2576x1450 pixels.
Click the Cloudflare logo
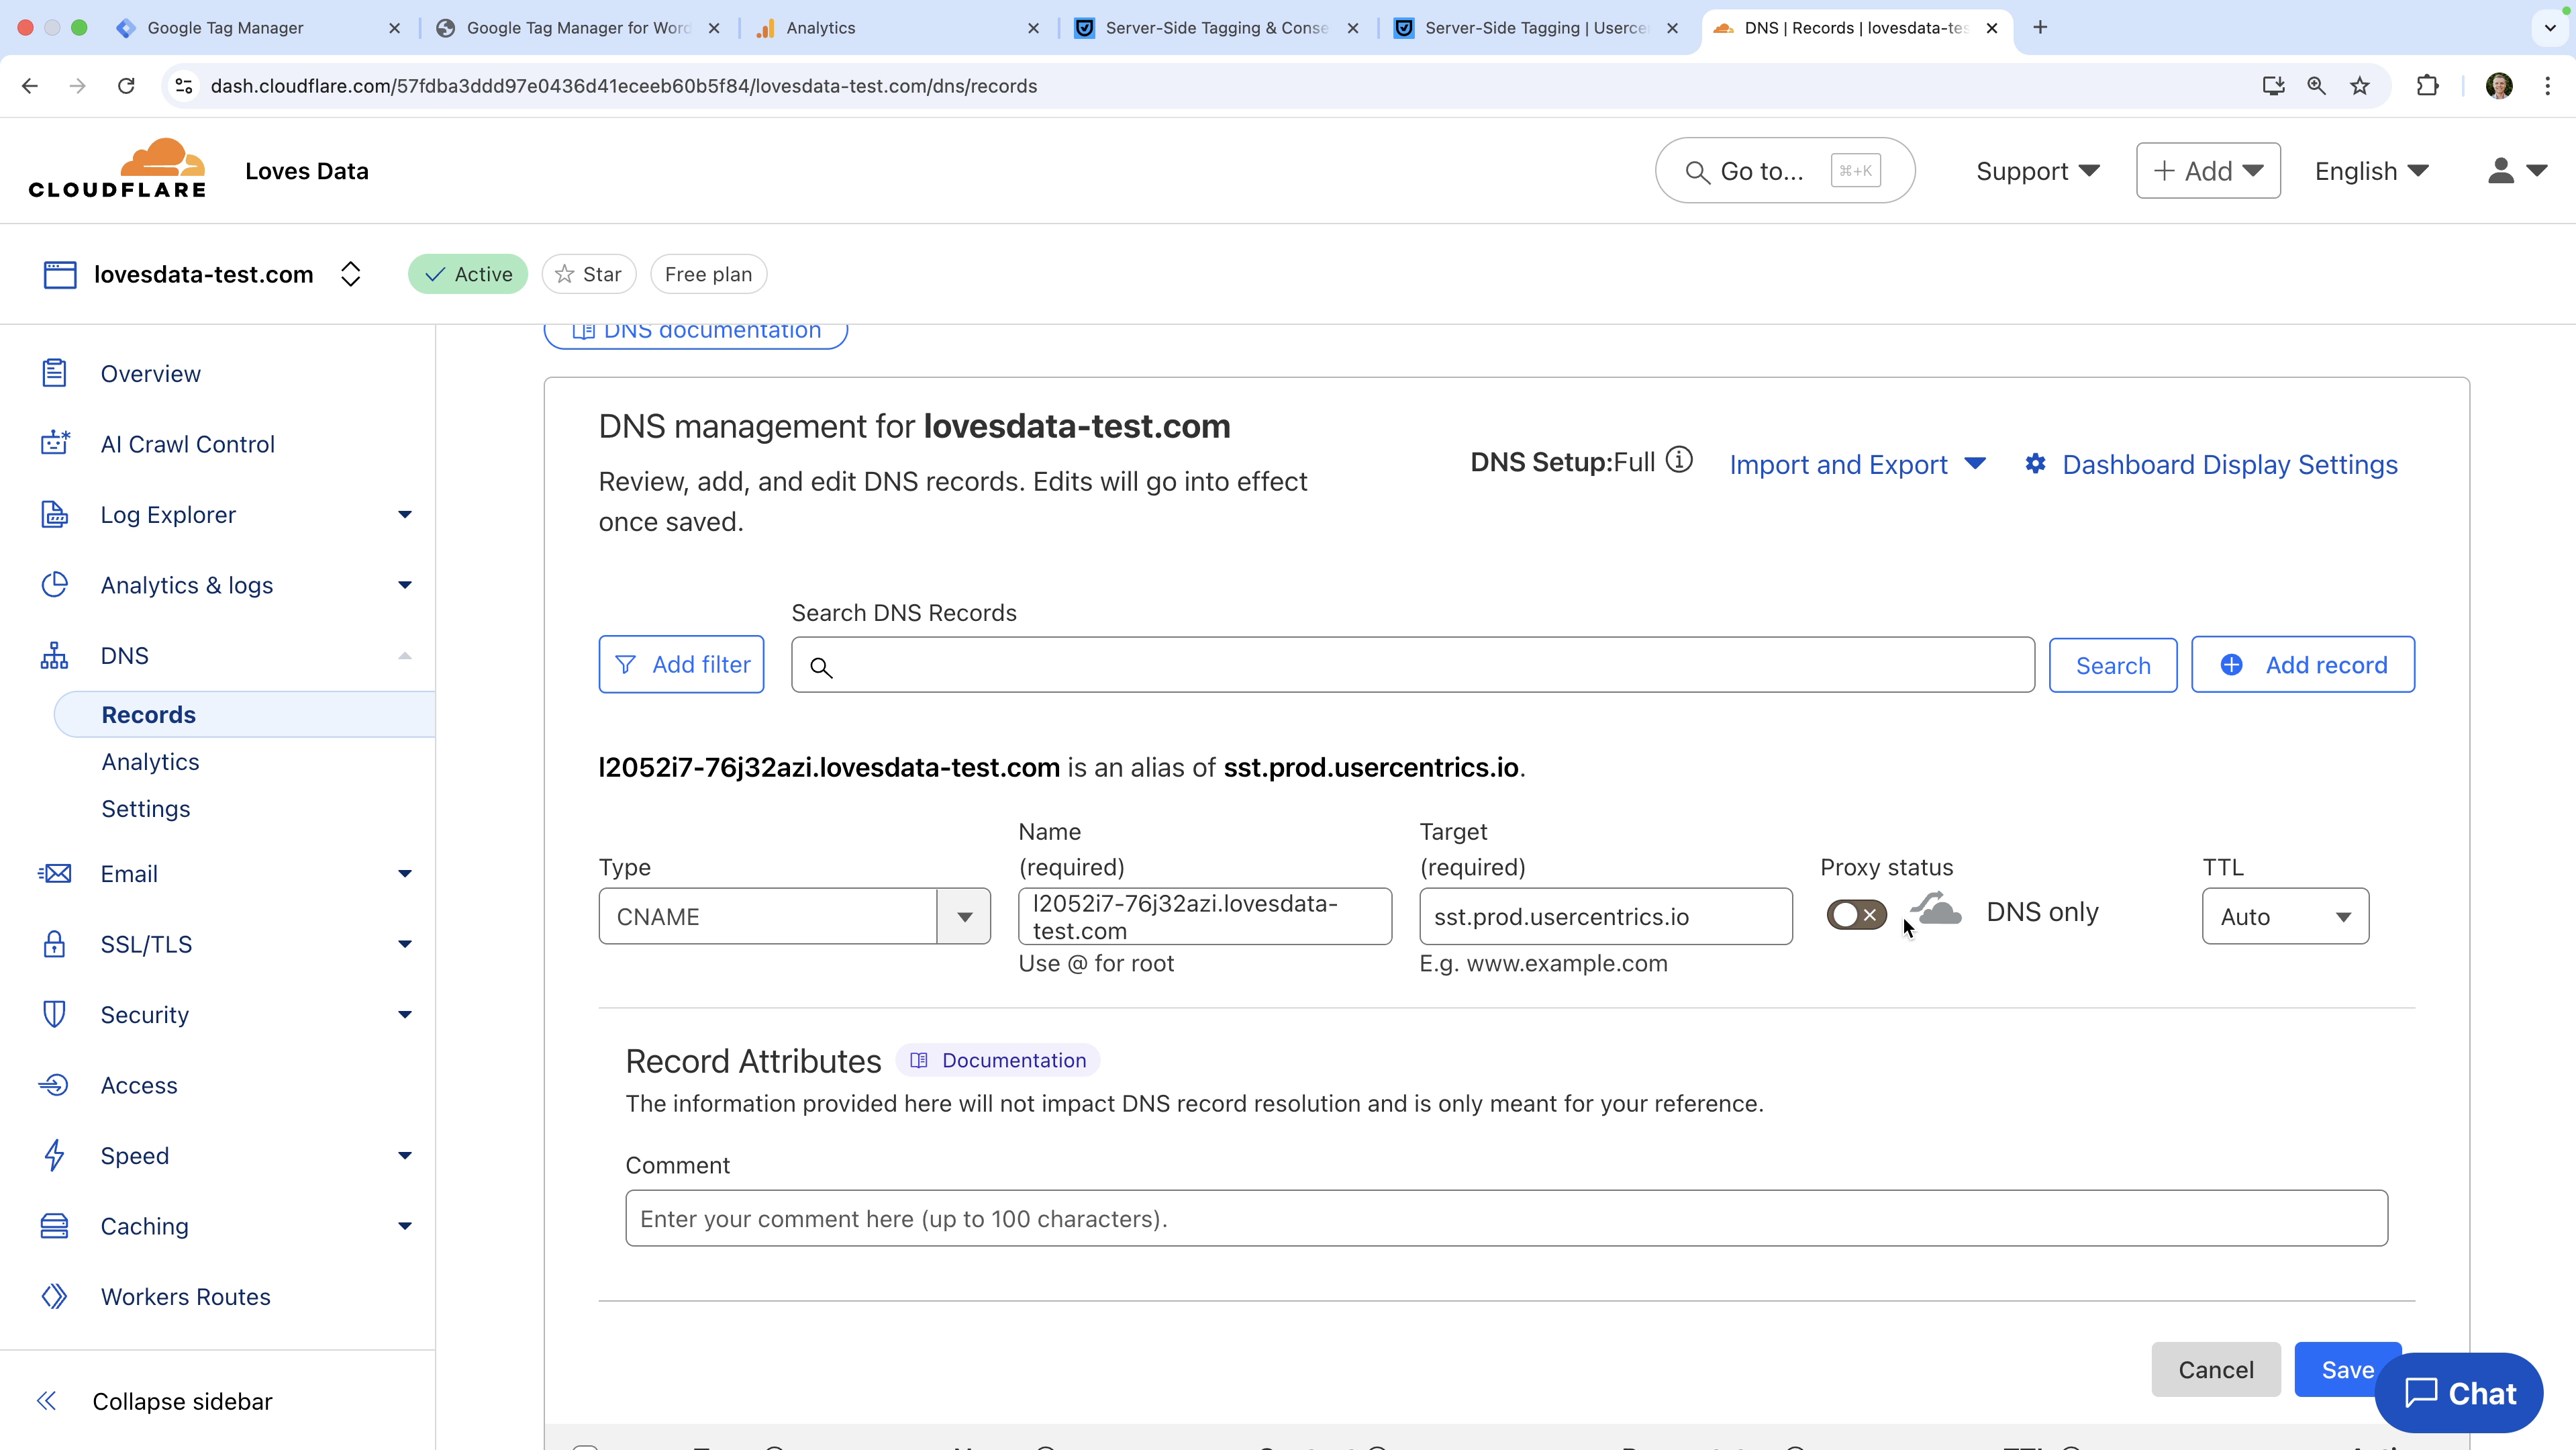pos(117,169)
